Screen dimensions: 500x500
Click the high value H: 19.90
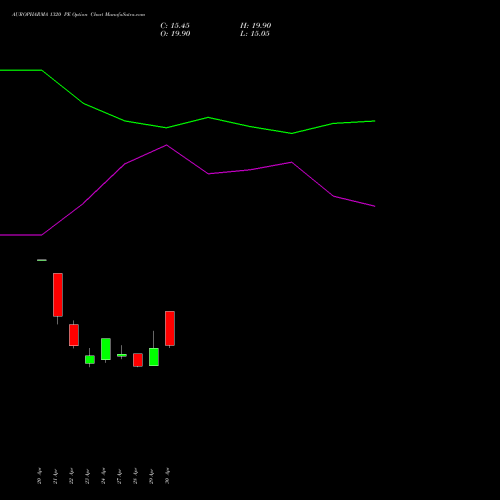pos(256,26)
